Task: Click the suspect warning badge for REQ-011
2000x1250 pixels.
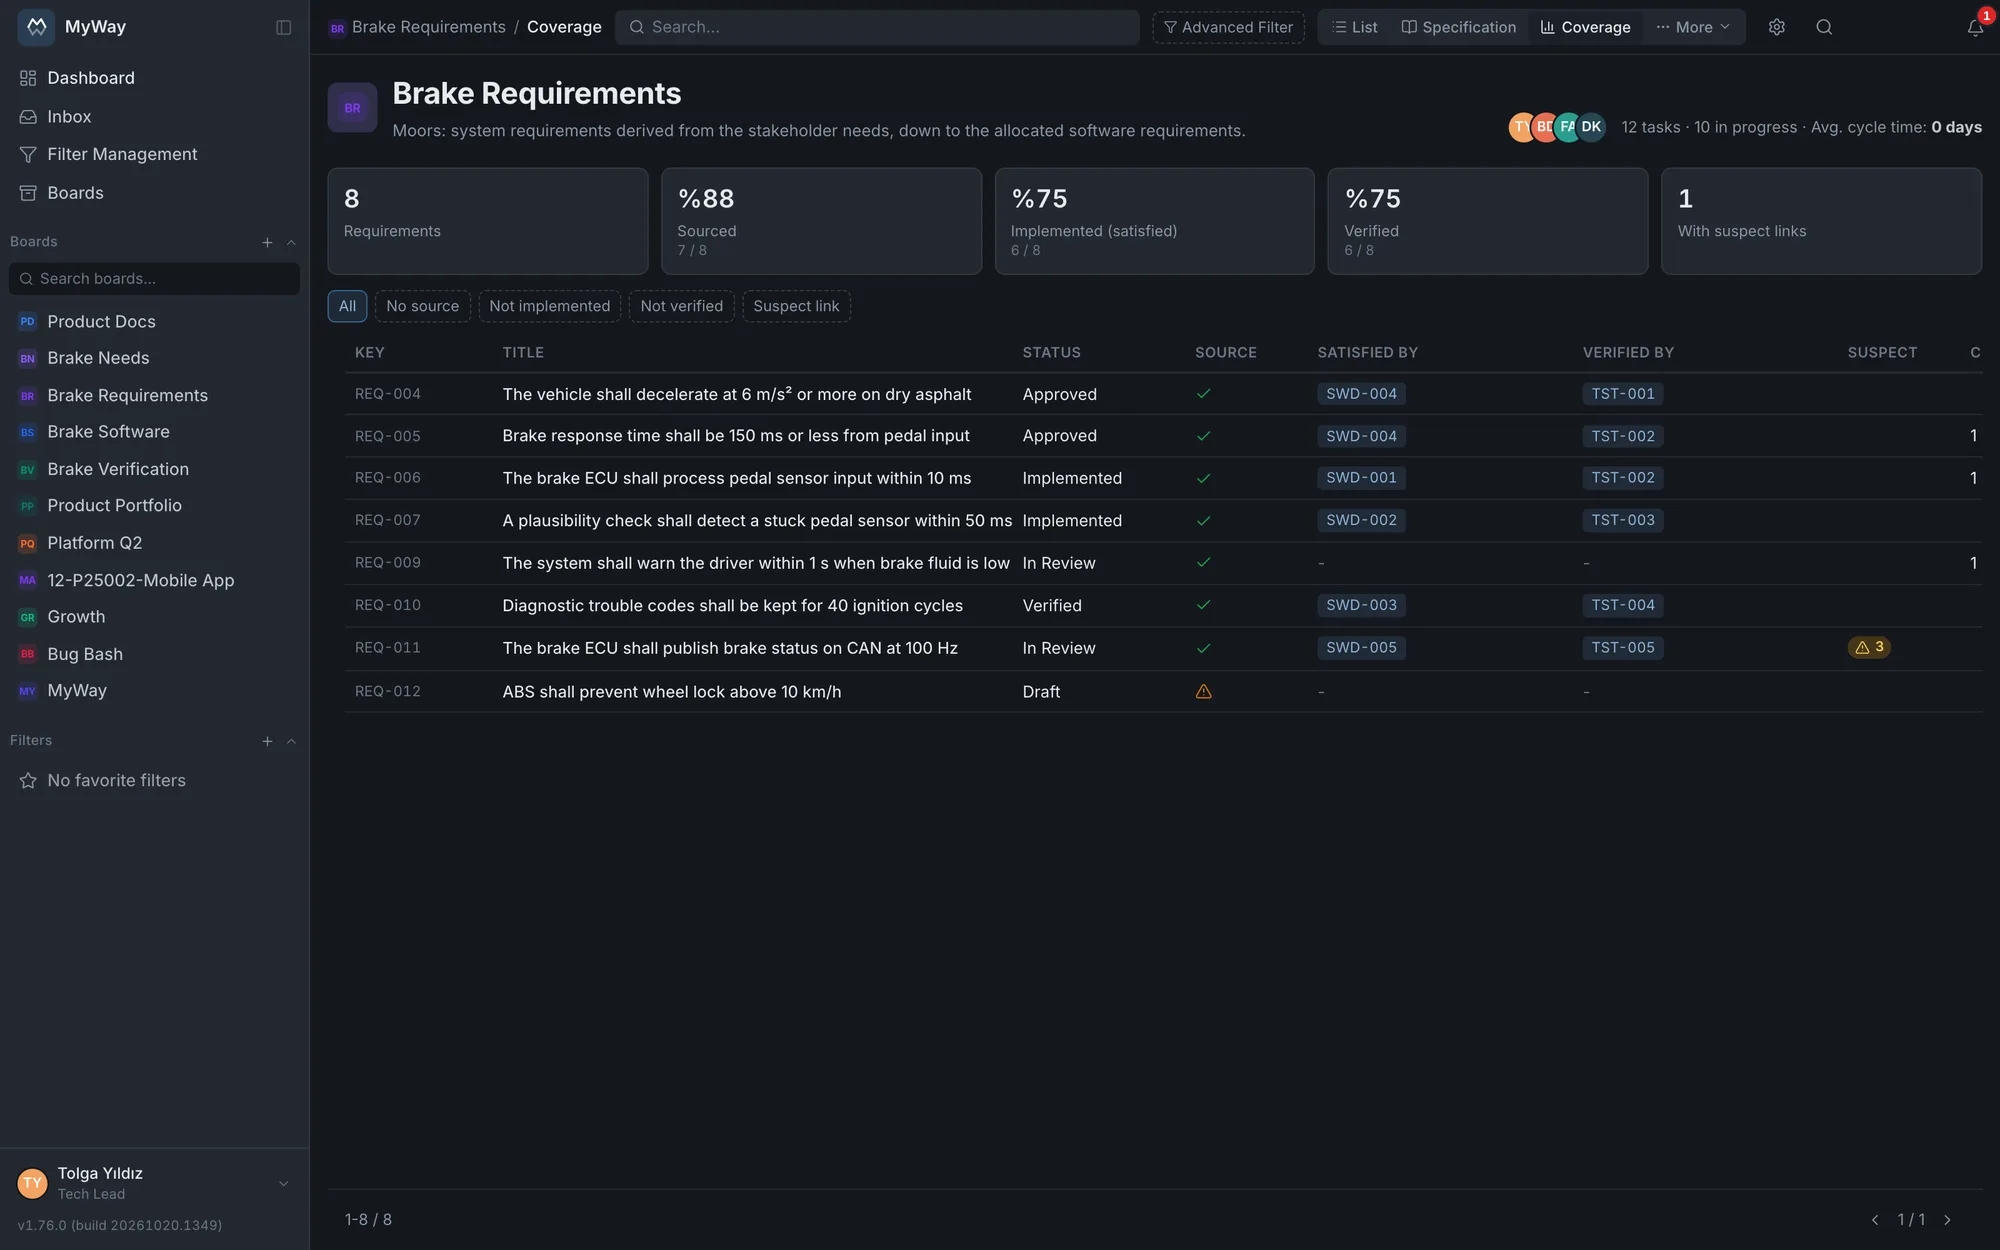Action: tap(1869, 647)
